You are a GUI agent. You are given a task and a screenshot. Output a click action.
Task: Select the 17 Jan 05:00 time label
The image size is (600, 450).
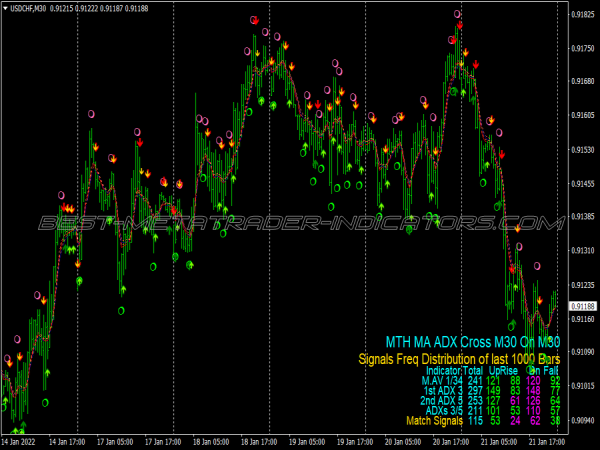pyautogui.click(x=115, y=442)
